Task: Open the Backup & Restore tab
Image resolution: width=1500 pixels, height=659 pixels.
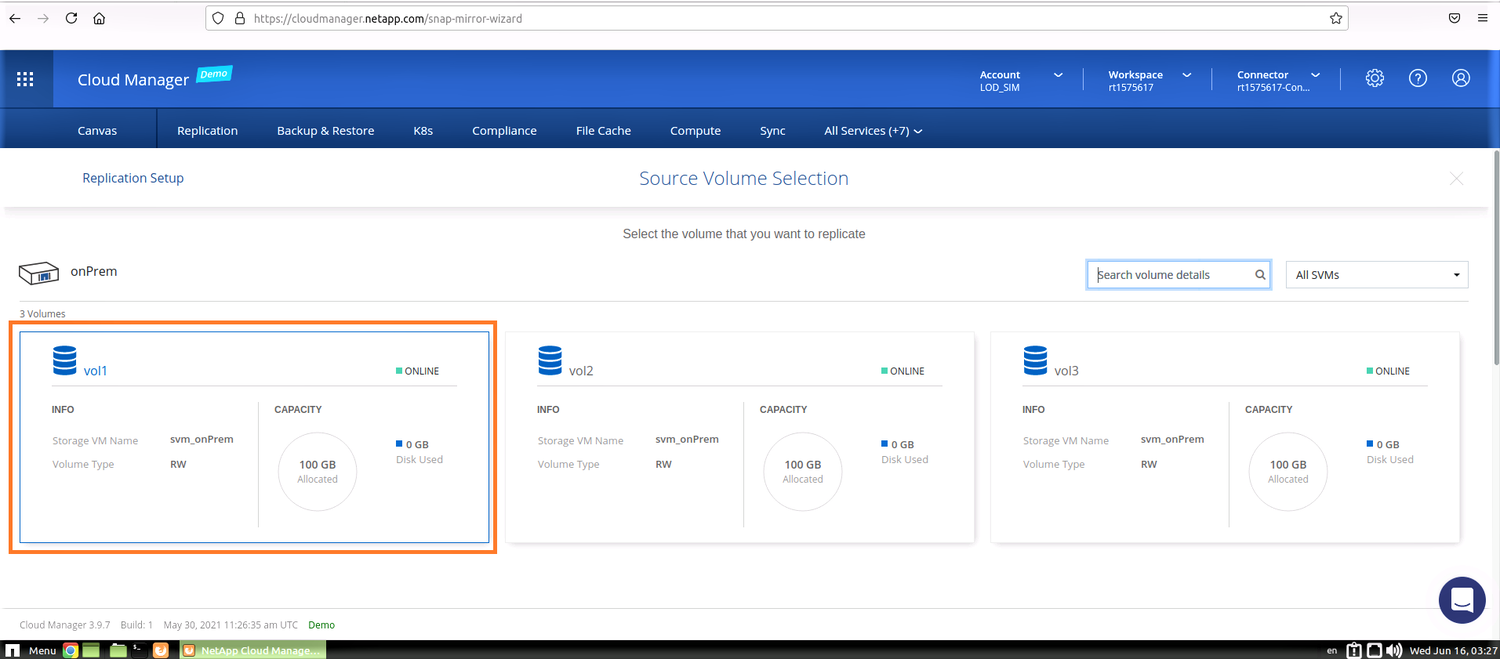Action: [x=325, y=131]
